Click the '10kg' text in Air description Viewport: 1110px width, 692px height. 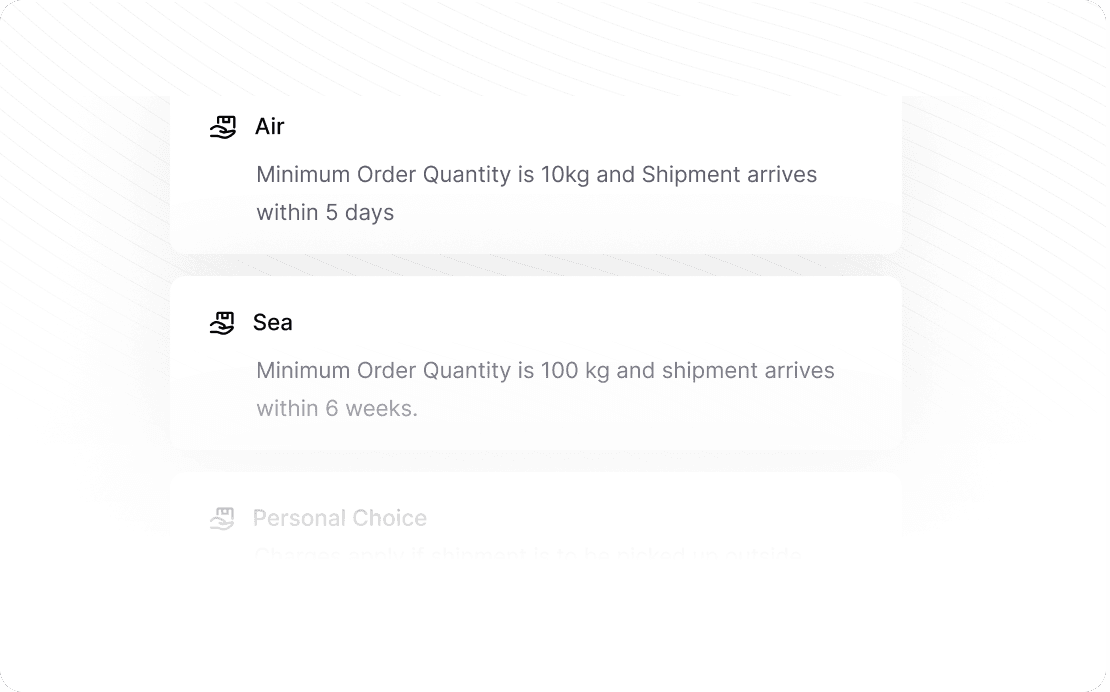565,174
